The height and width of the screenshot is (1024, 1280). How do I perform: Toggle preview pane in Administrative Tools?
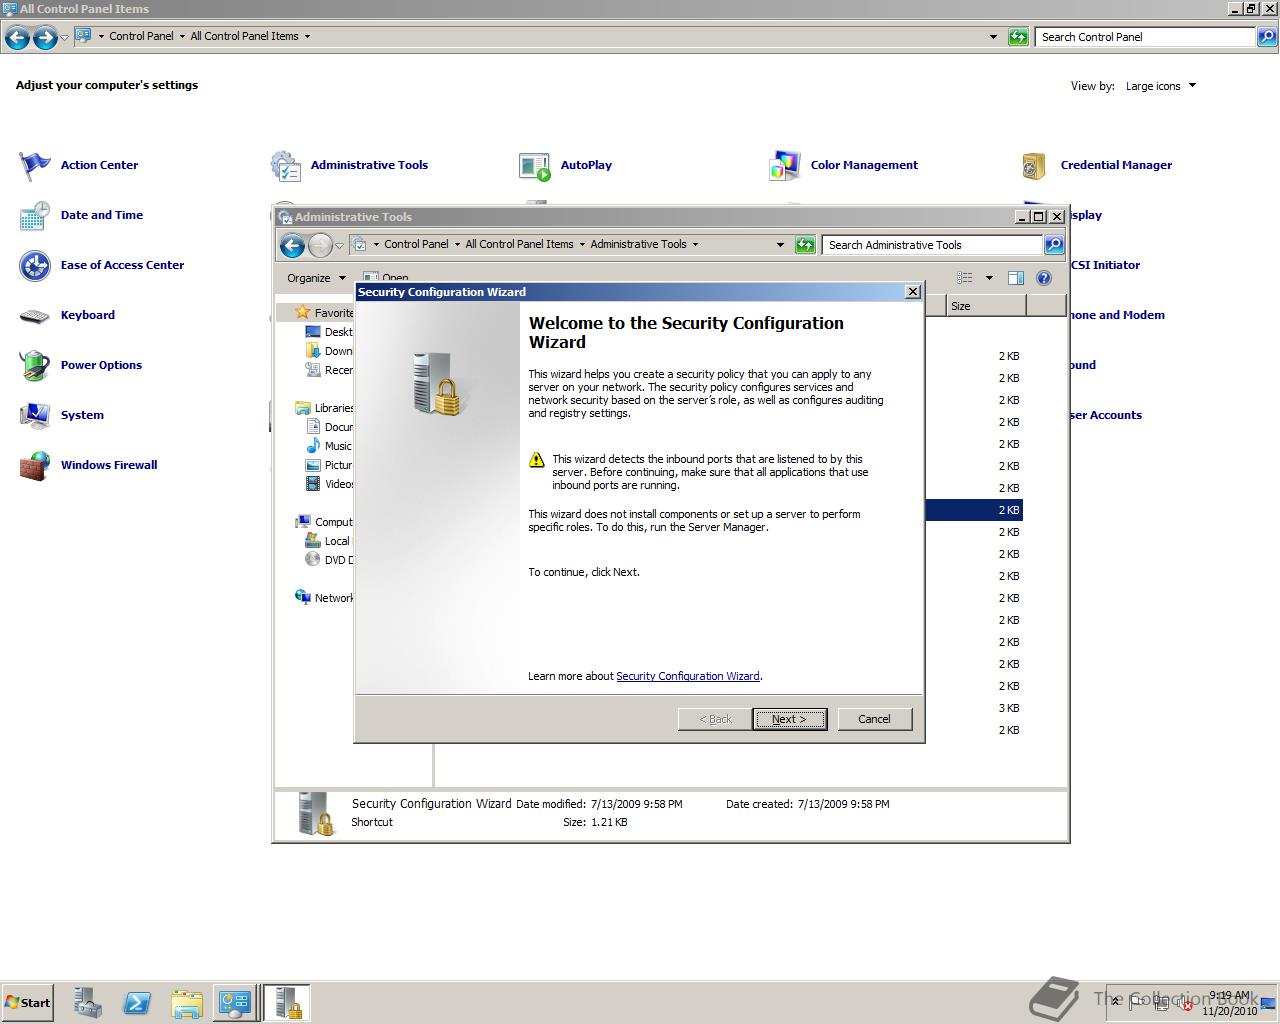click(1016, 278)
